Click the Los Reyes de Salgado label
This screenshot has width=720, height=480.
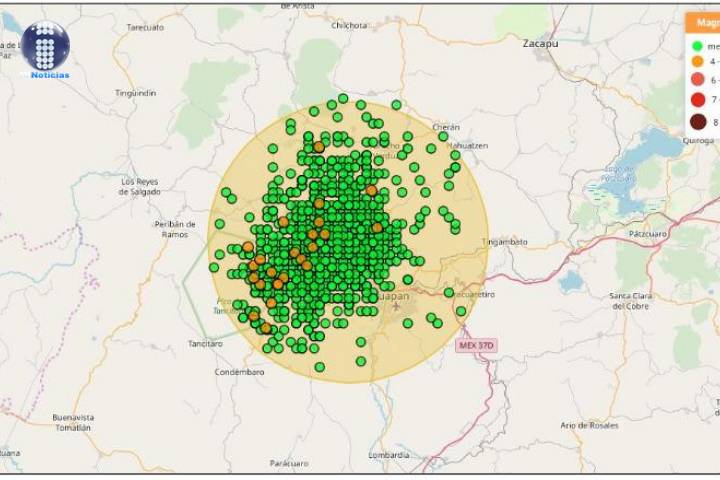coord(140,187)
